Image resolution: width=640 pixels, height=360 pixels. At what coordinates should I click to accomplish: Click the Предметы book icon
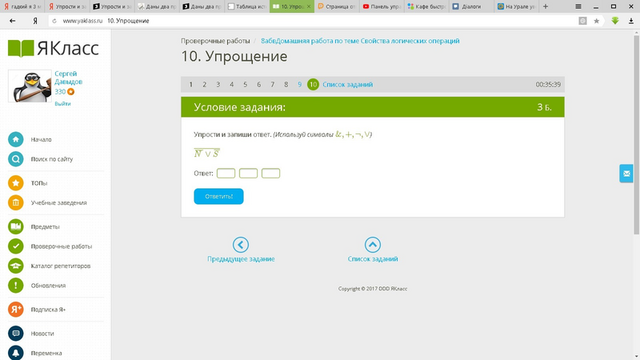coord(16,227)
